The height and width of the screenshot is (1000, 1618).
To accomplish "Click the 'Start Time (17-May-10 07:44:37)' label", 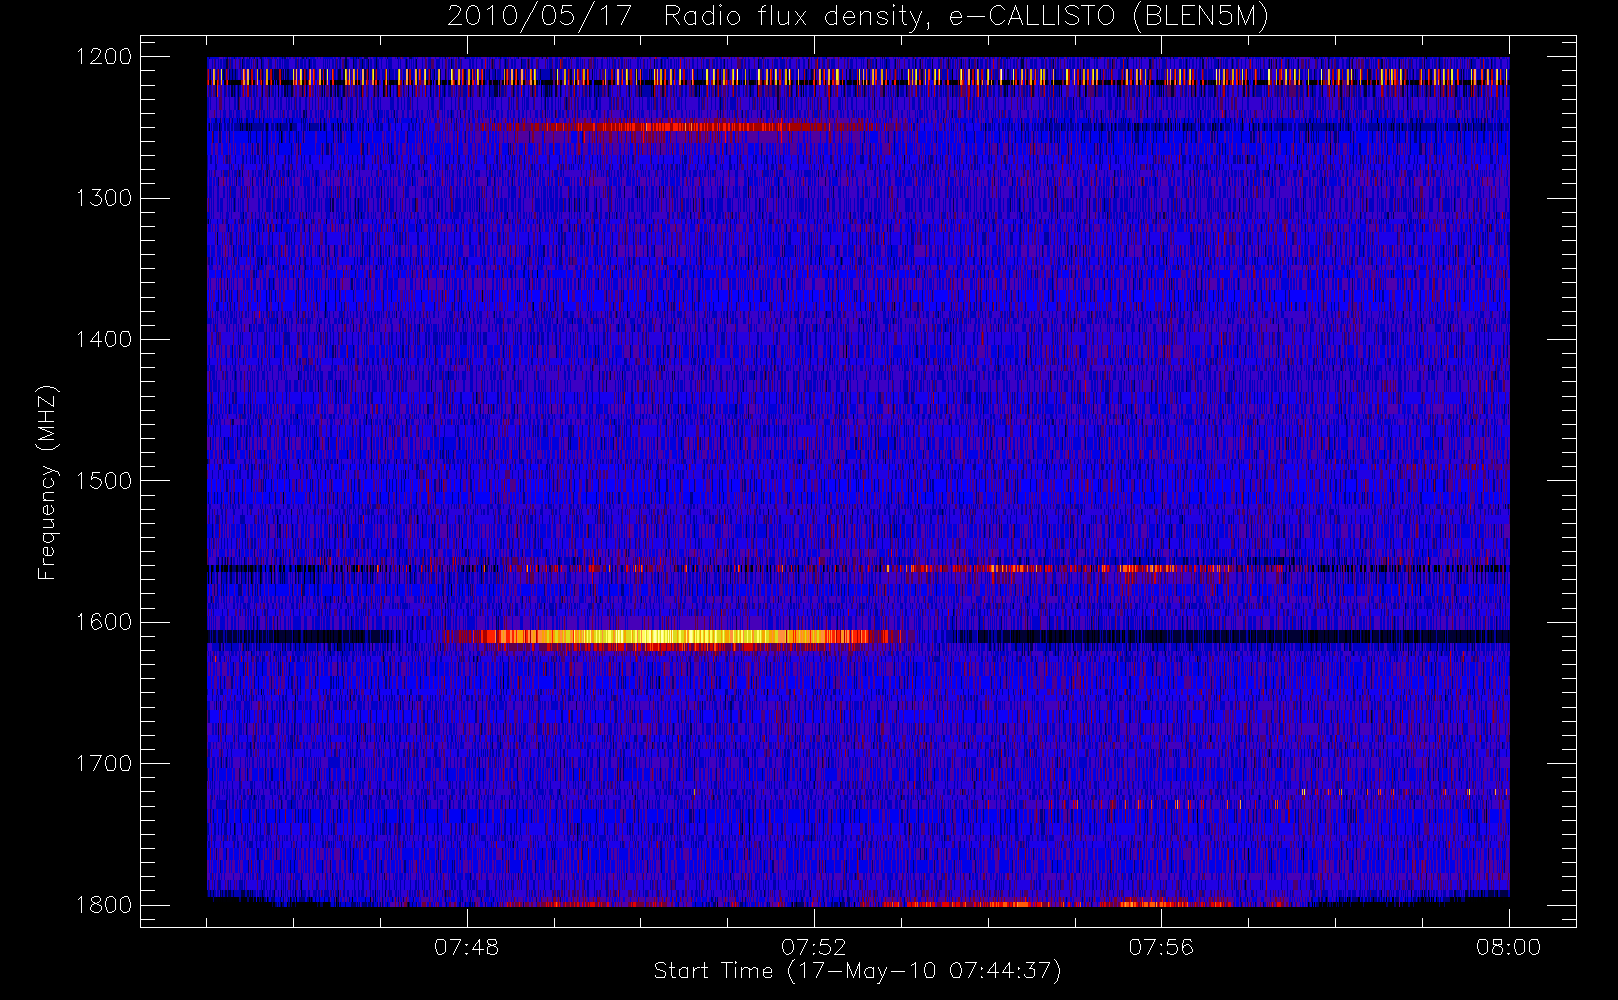I will click(857, 971).
